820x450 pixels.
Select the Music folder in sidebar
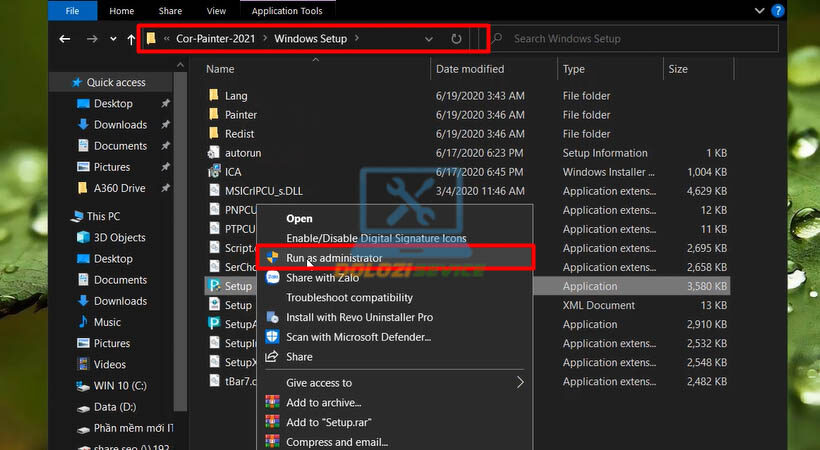tap(107, 322)
